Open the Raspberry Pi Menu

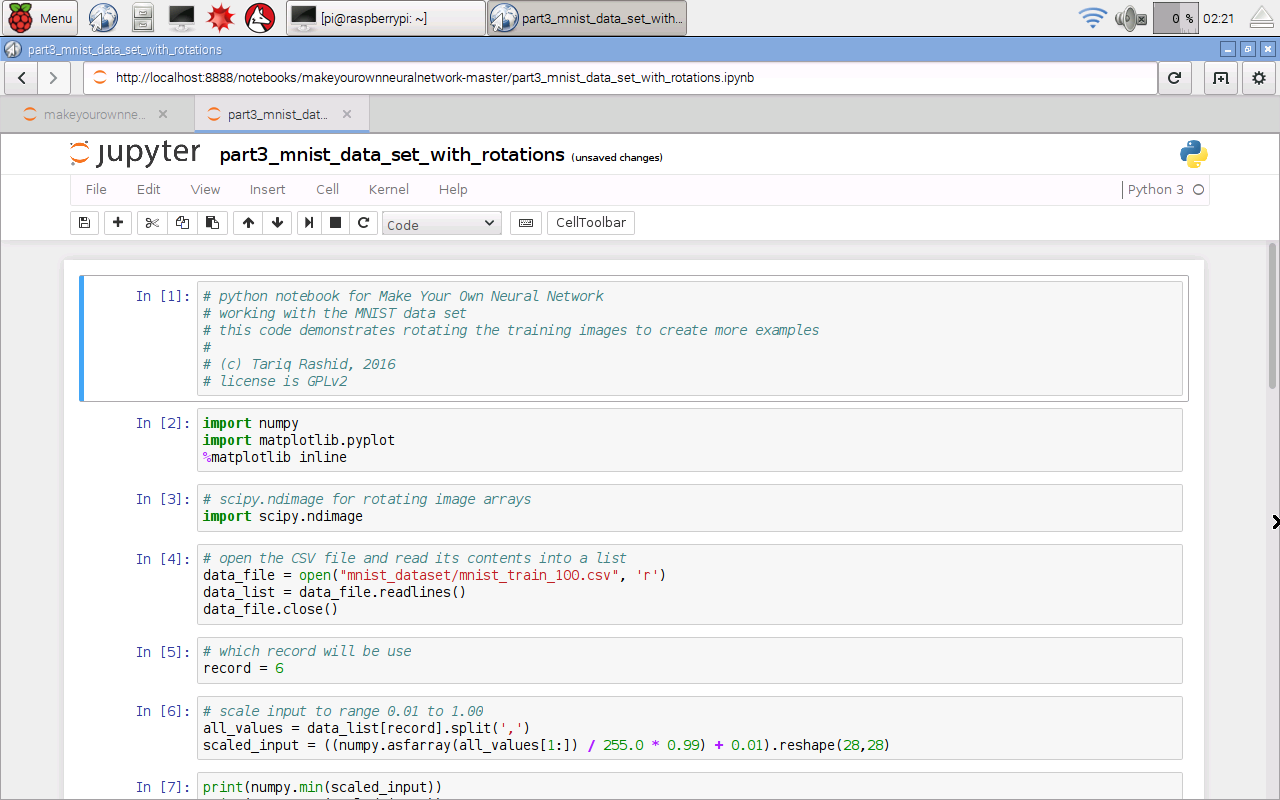tap(41, 18)
